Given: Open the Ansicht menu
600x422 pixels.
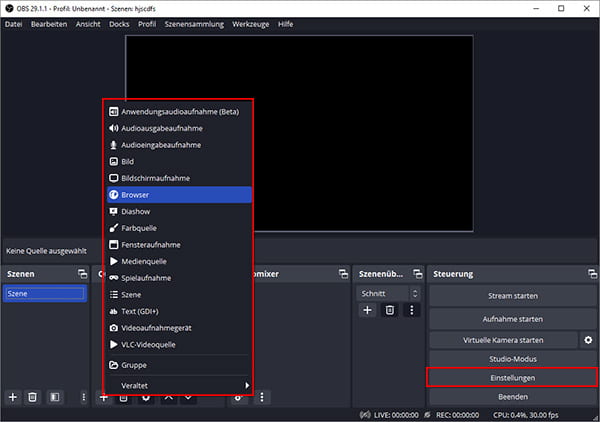Looking at the screenshot, I should 88,24.
